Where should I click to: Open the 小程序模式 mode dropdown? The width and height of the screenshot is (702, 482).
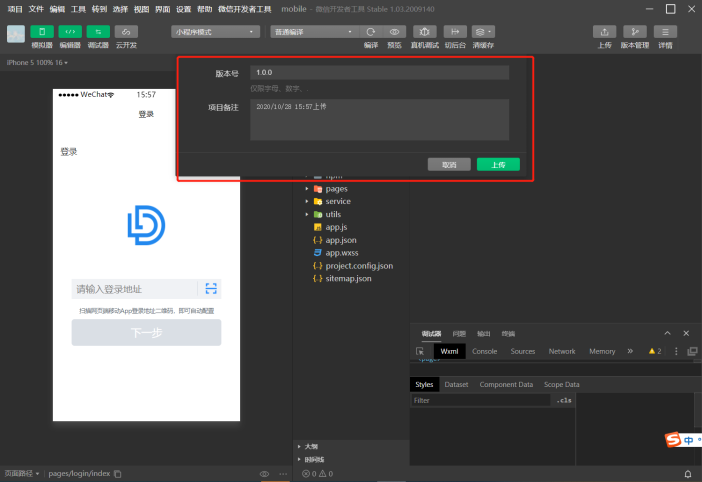click(215, 32)
